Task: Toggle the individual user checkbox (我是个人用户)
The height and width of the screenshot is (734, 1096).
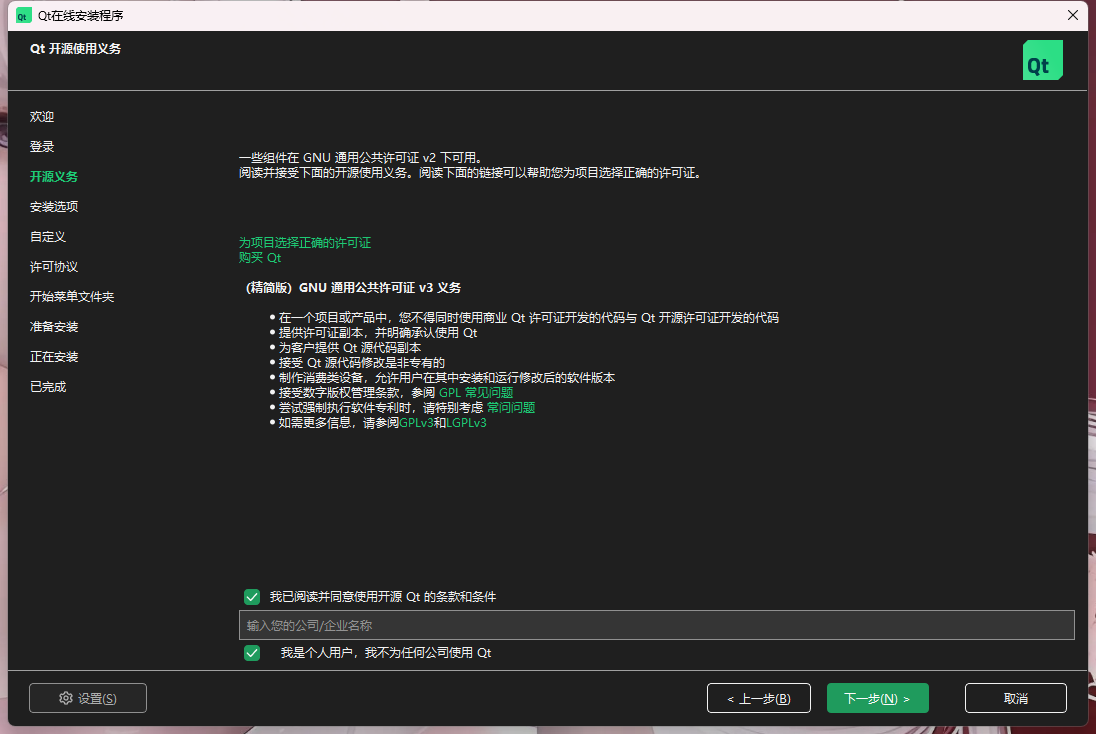Action: click(x=252, y=653)
